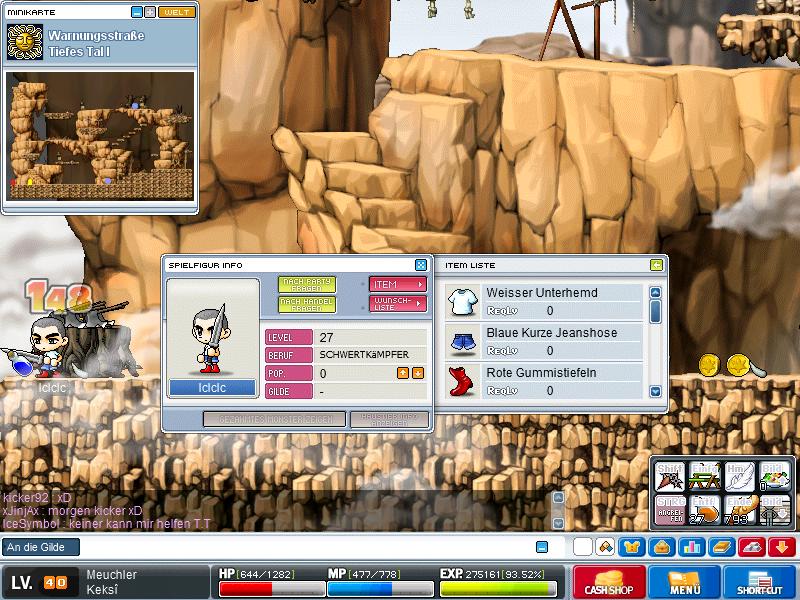Expand the Wunschliste button
The height and width of the screenshot is (600, 800).
(x=397, y=303)
